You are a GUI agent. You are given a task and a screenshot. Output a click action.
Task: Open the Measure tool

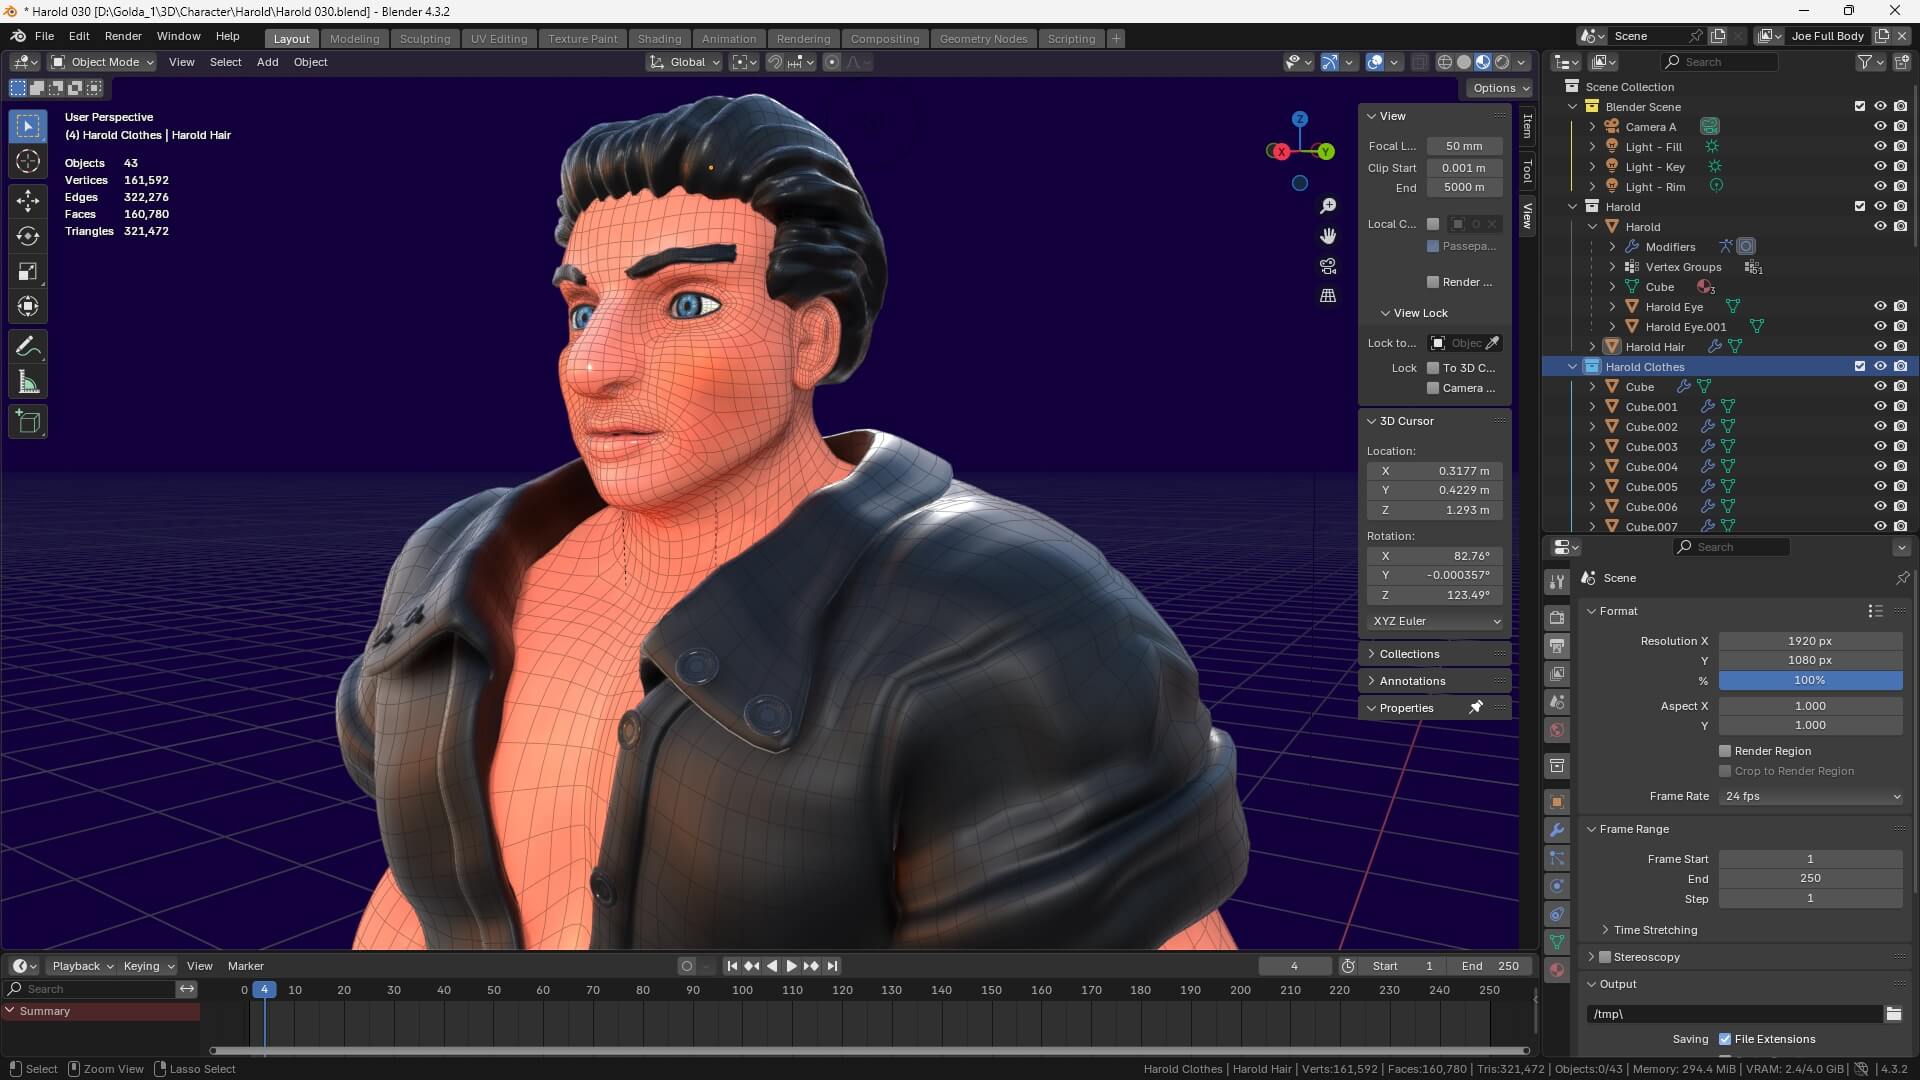(x=28, y=381)
